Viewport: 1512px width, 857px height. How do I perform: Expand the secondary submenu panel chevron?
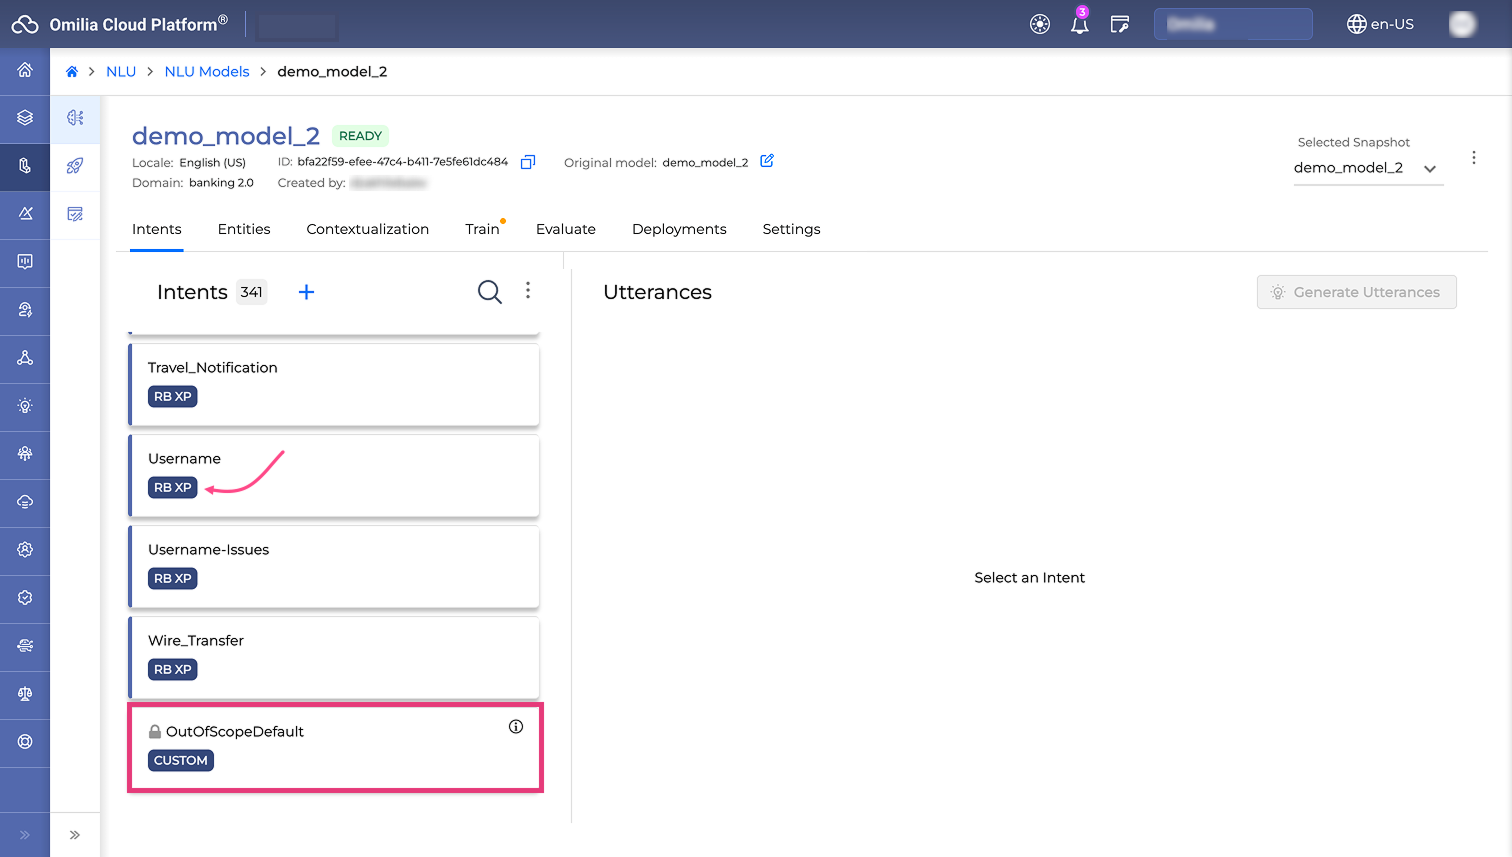(75, 835)
